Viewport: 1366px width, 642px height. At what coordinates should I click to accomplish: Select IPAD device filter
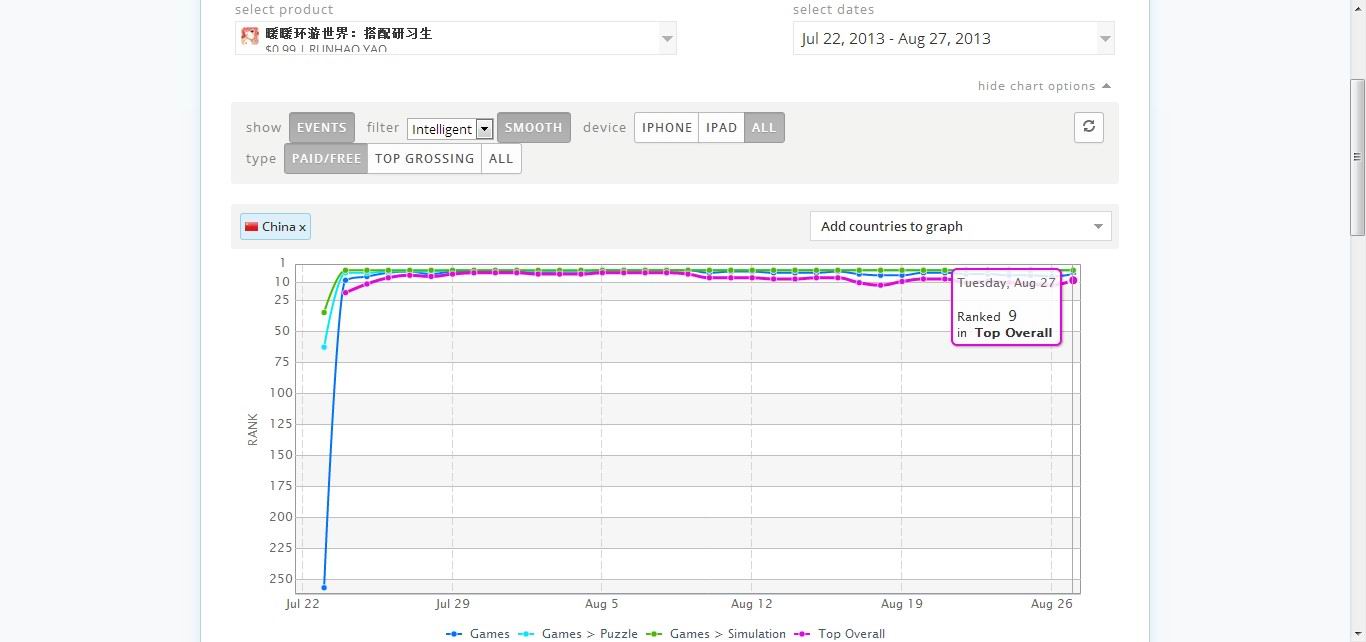[721, 128]
